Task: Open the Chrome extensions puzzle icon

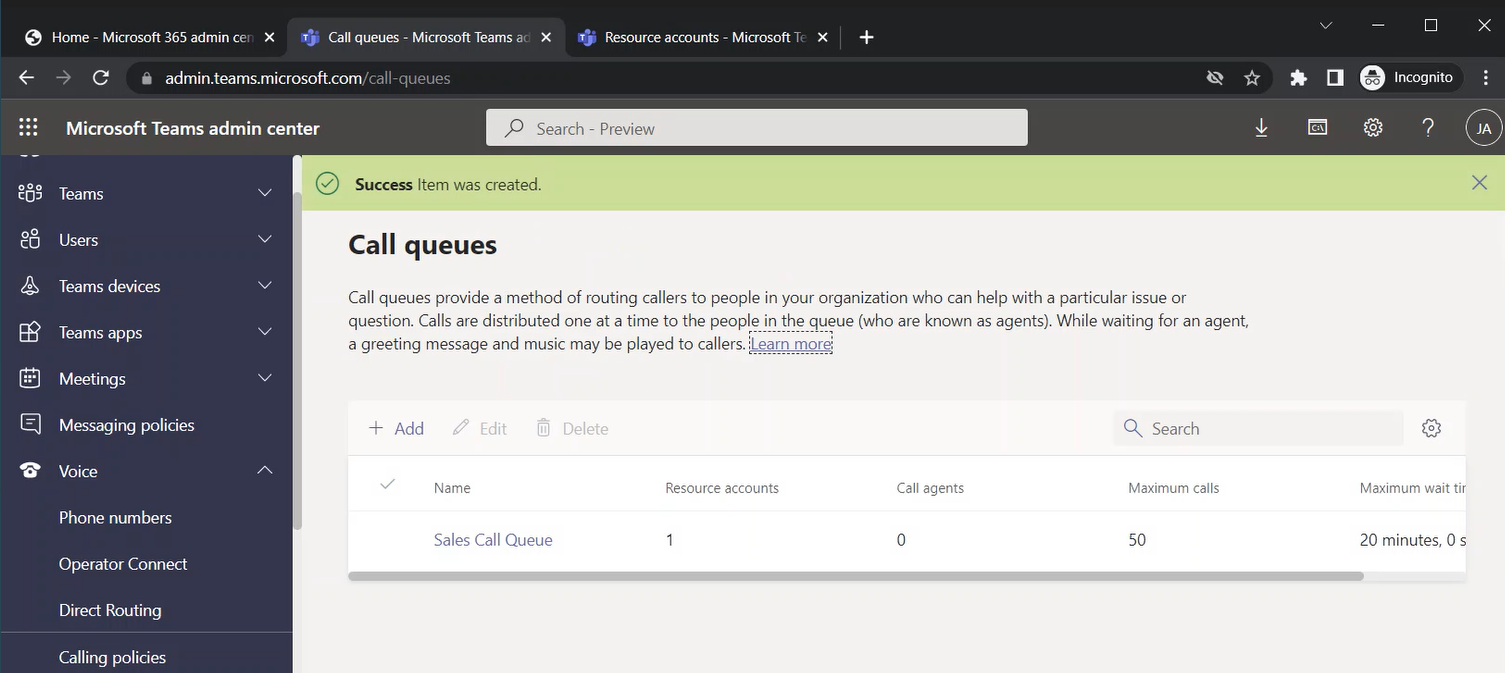Action: [1298, 78]
